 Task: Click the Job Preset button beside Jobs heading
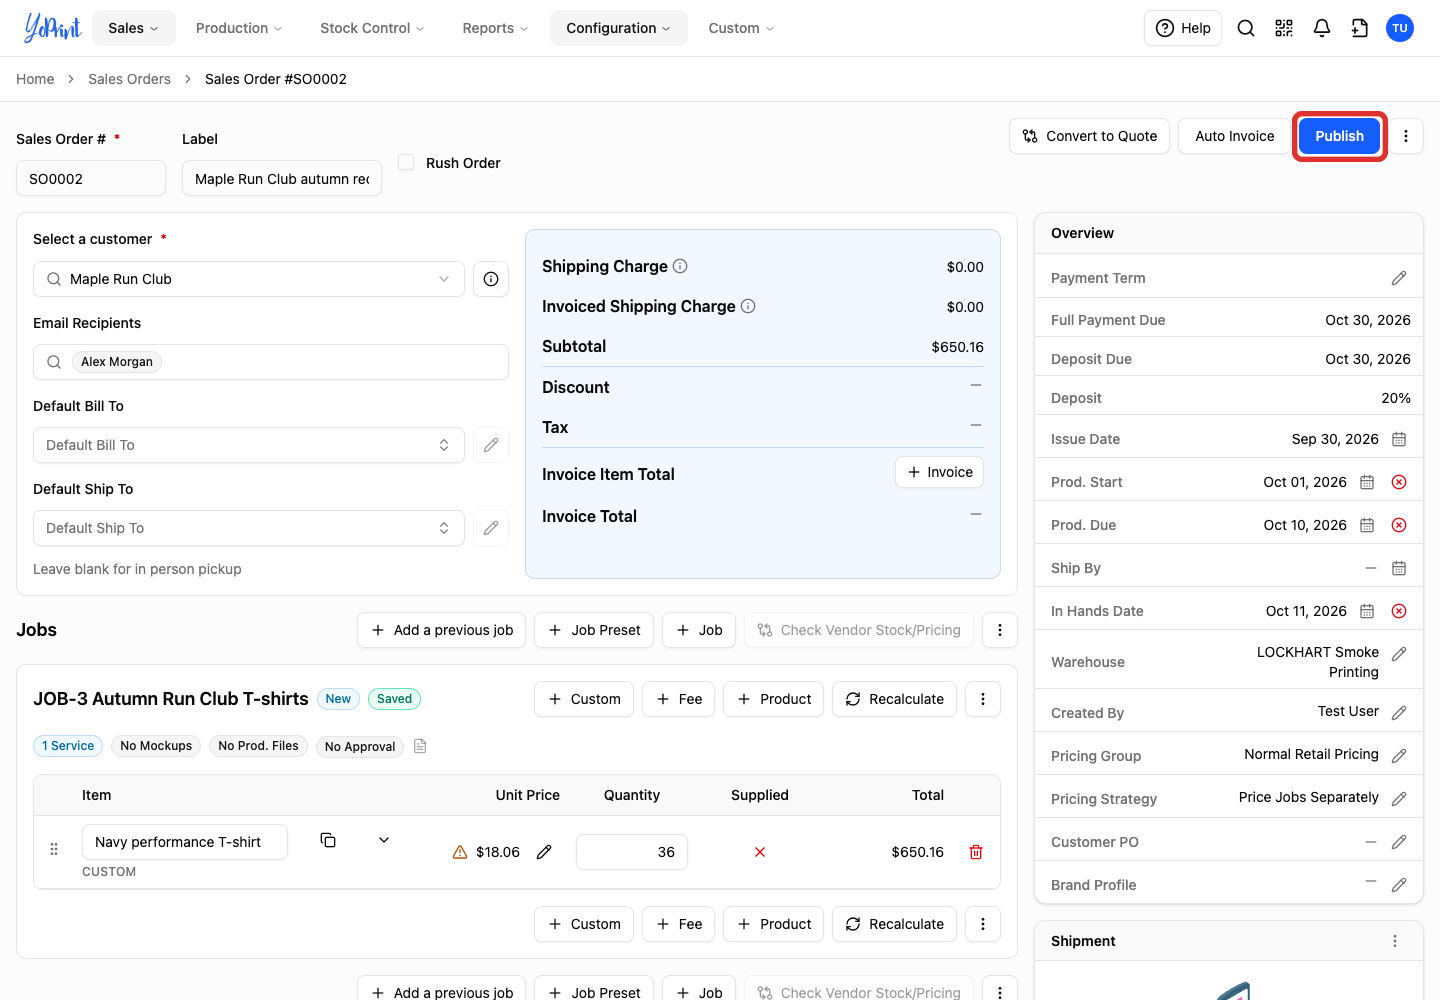click(594, 630)
